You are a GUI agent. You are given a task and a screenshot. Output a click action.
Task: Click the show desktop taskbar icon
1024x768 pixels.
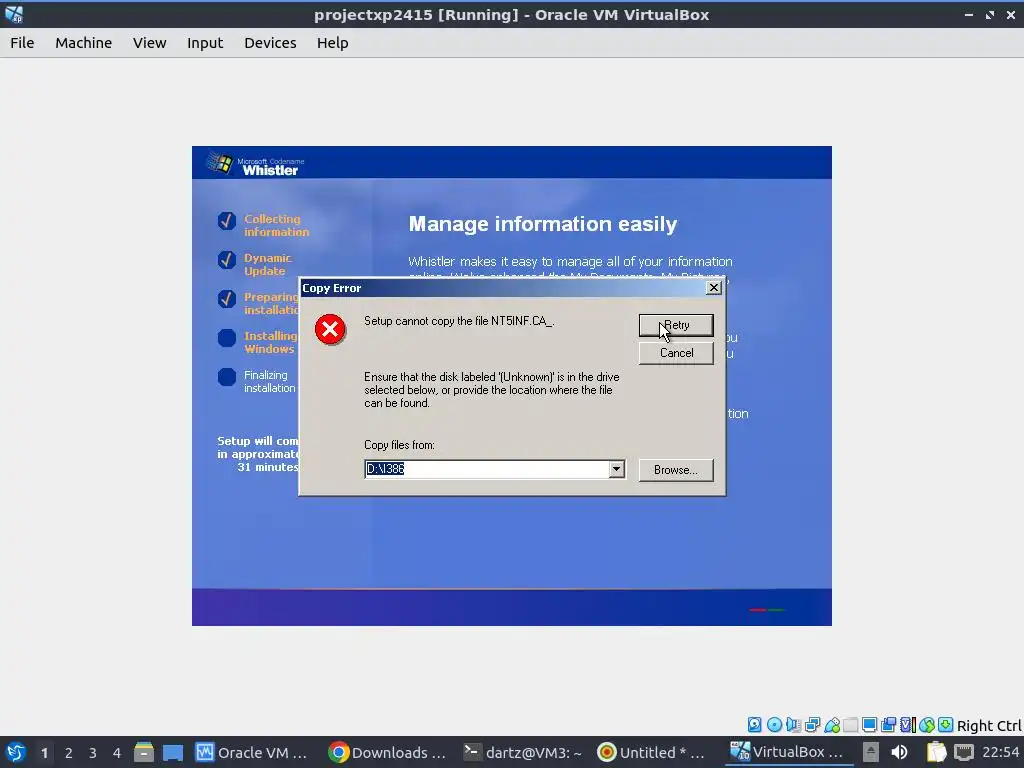[173, 752]
